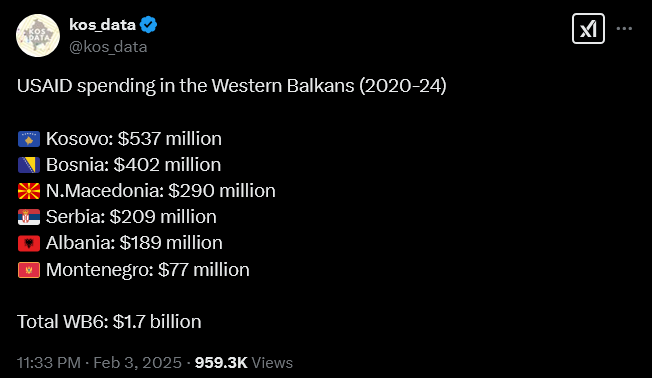Viewport: 652px width, 378px height.
Task: Click the @kos_data handle
Action: pyautogui.click(x=108, y=47)
